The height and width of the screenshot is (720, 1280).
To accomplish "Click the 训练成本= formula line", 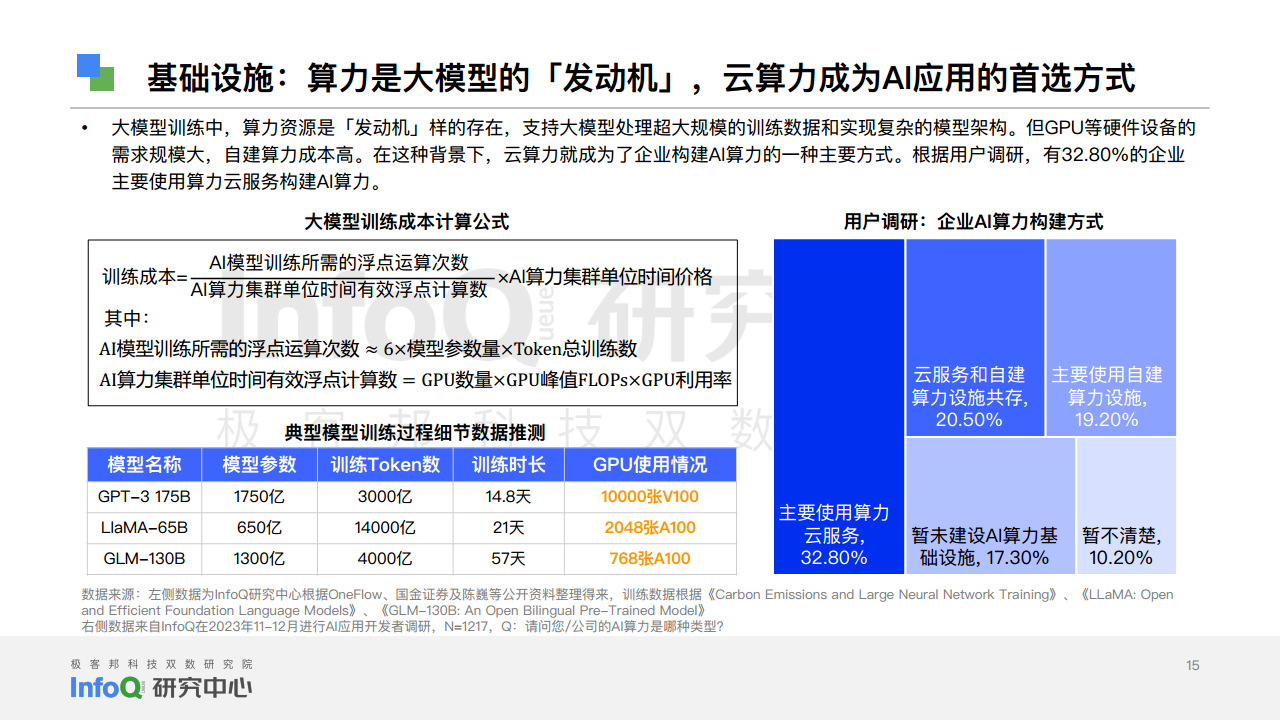I will tap(407, 276).
